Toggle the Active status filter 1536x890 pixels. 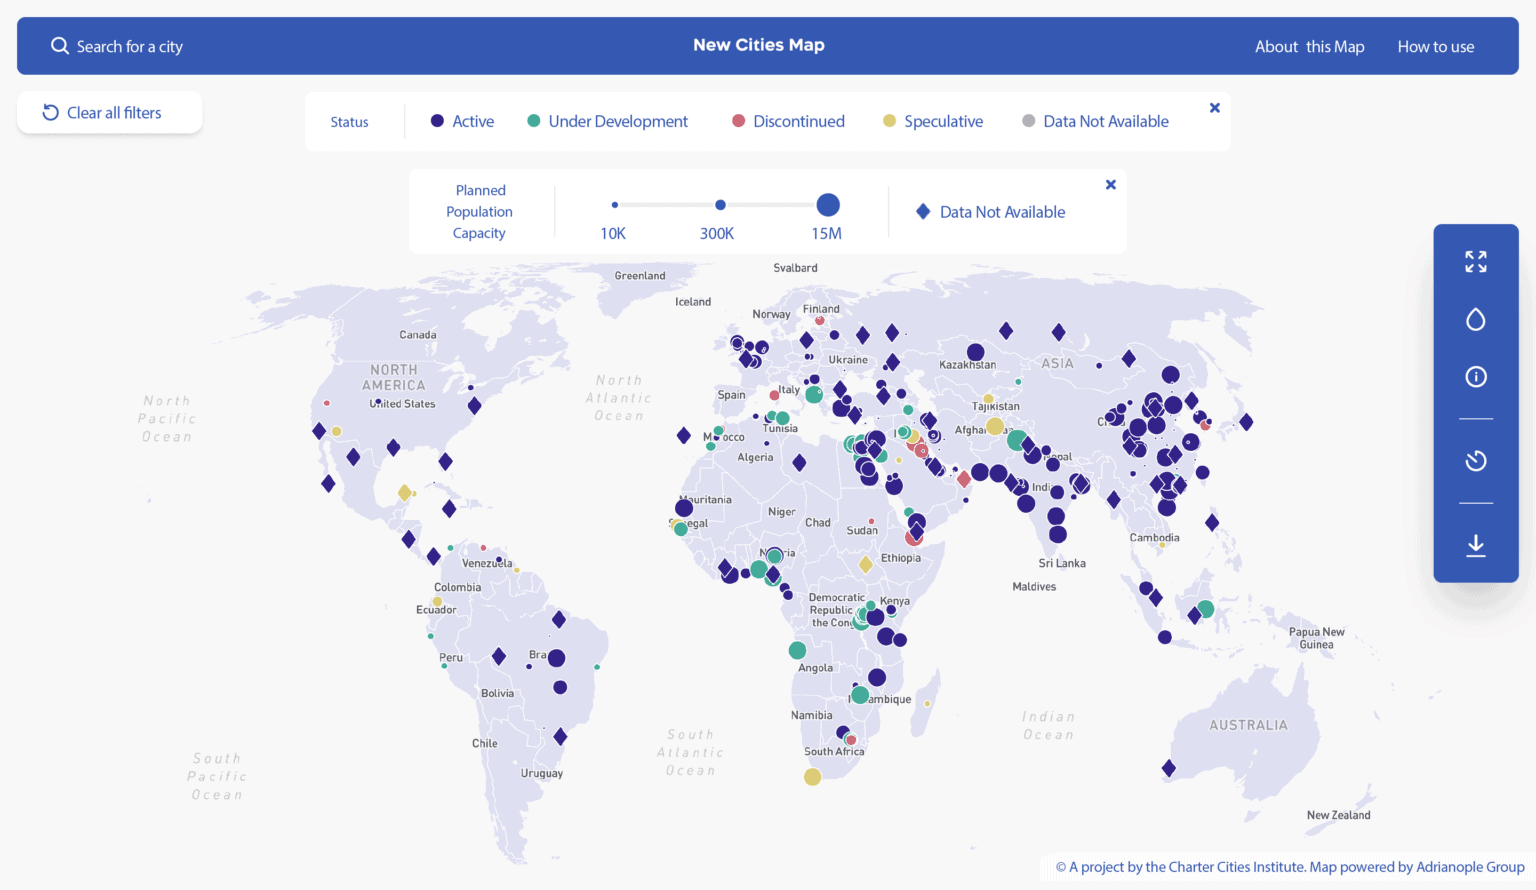click(x=461, y=120)
